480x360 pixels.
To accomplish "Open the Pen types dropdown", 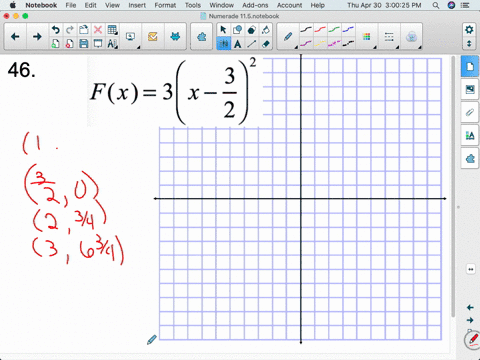I will (289, 37).
